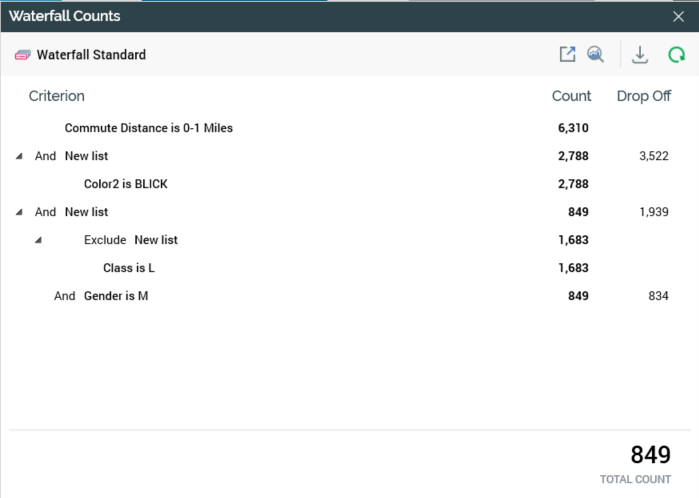Click the Count column header
The height and width of the screenshot is (498, 699).
[571, 96]
